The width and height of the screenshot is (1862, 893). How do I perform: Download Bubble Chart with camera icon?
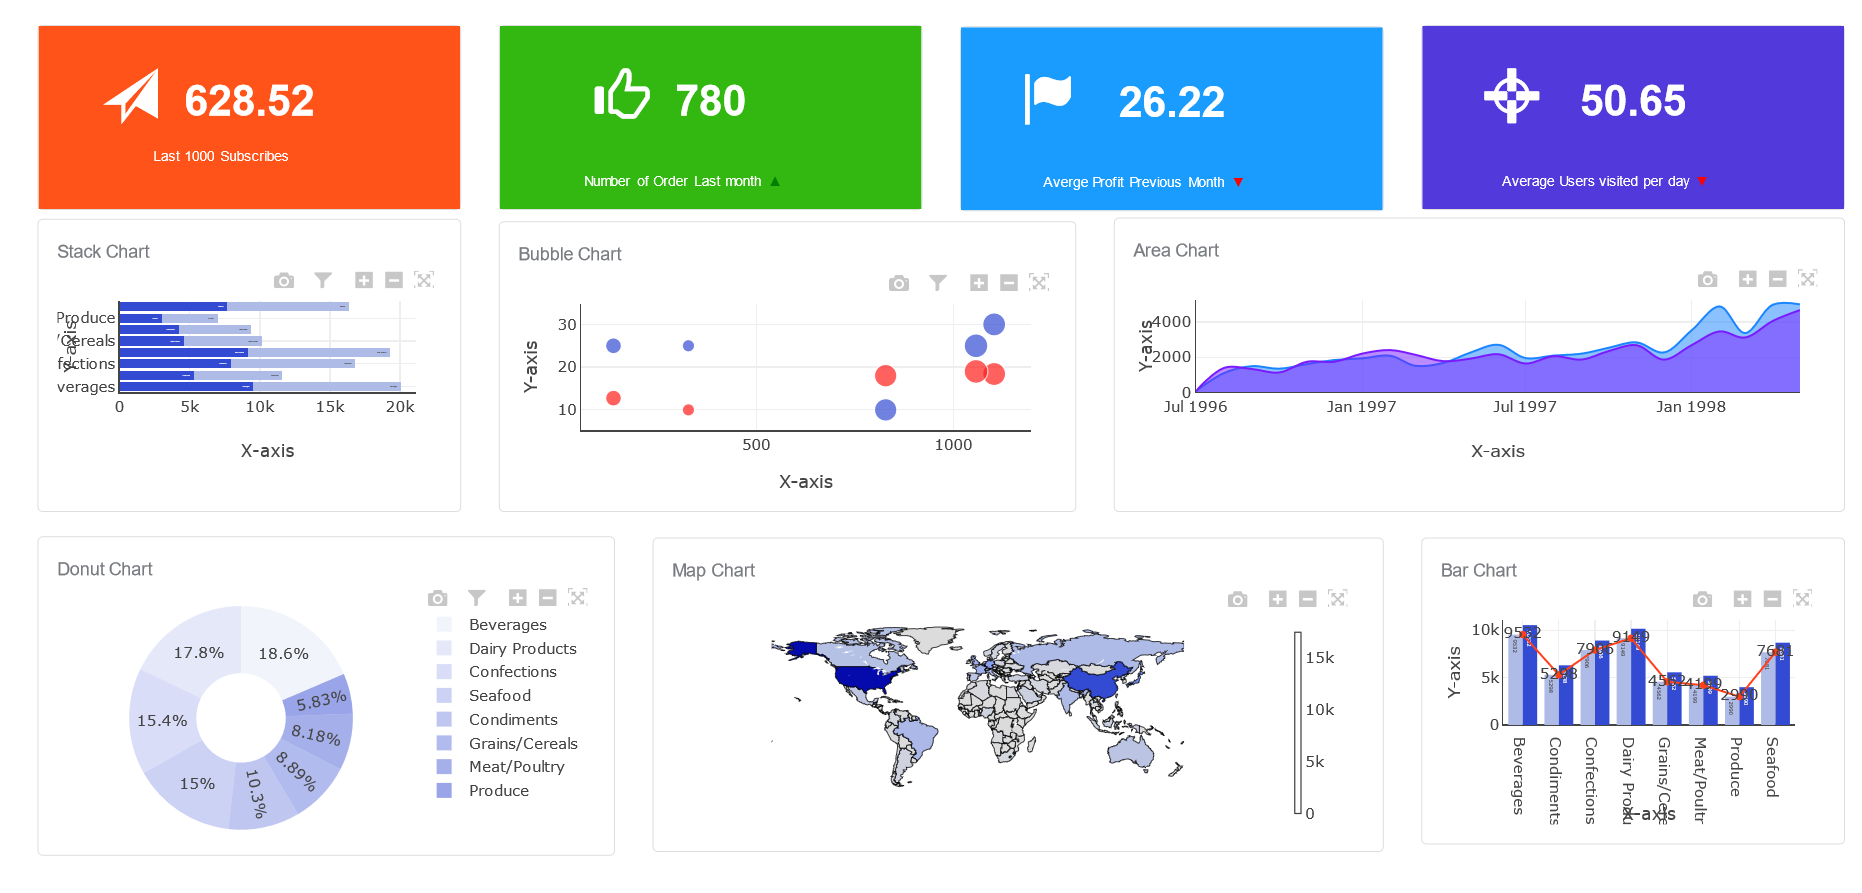[x=899, y=283]
